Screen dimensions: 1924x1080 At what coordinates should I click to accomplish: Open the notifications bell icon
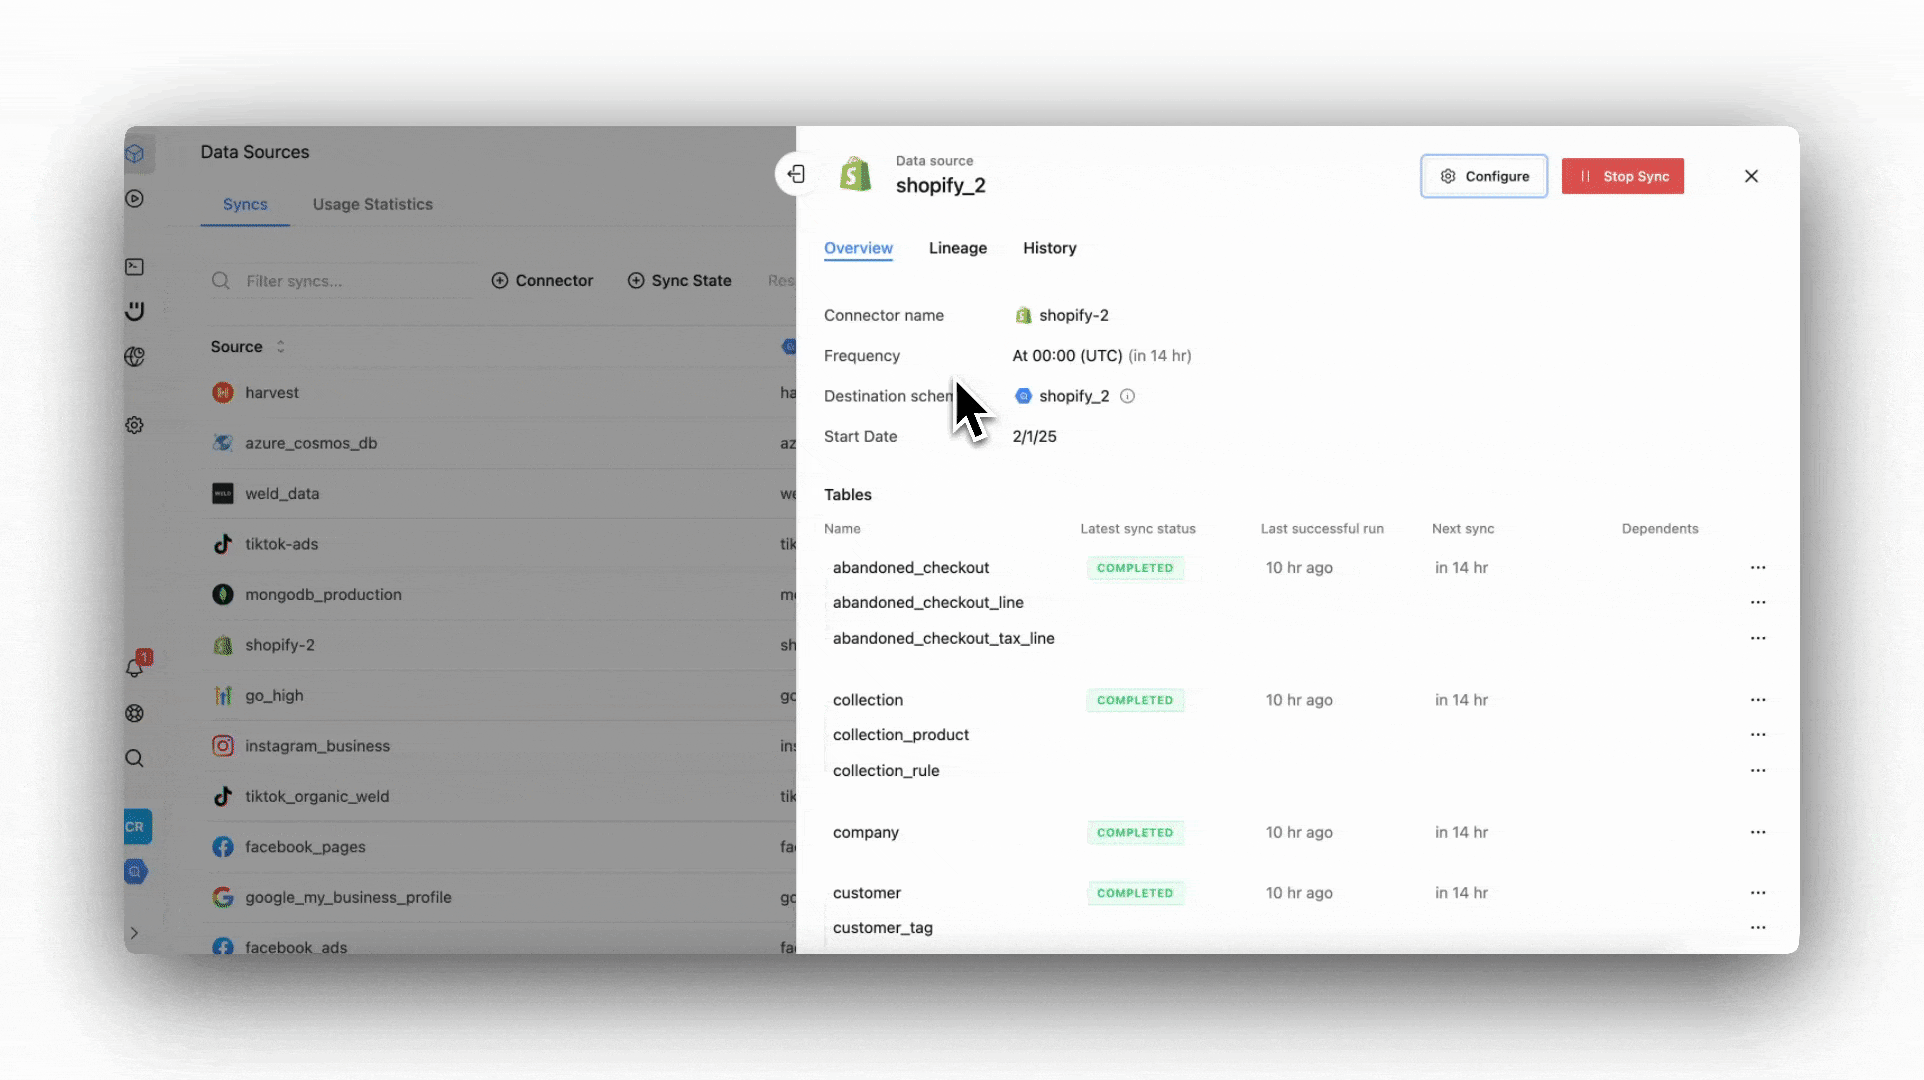[135, 667]
